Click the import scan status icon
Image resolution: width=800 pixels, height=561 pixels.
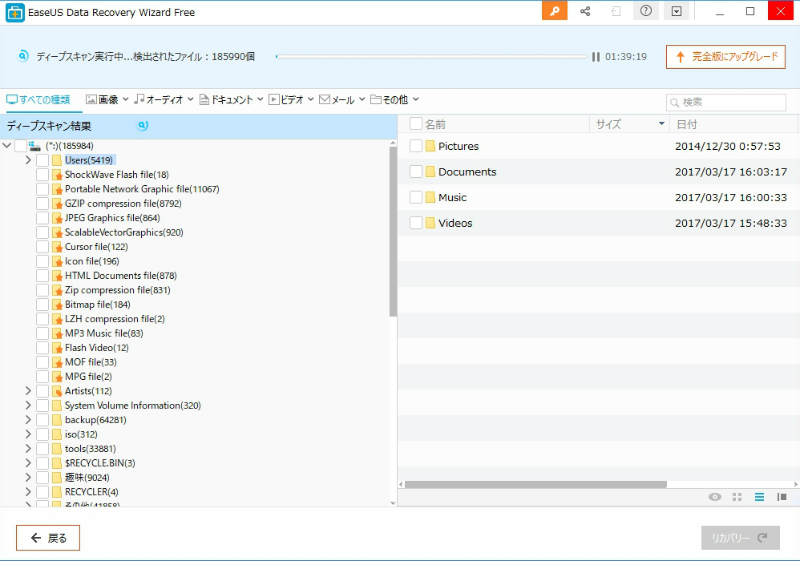coord(616,11)
